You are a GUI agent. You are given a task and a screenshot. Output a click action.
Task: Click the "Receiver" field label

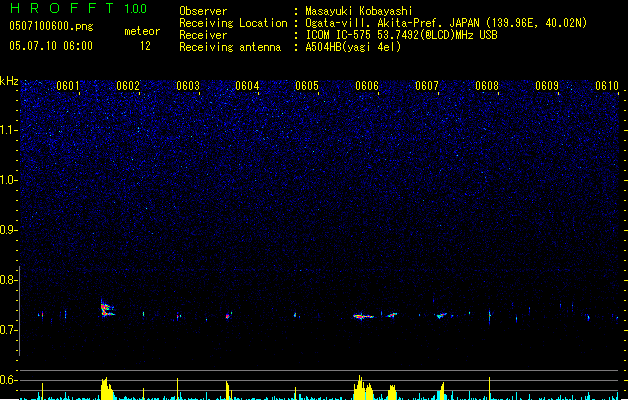coord(203,35)
